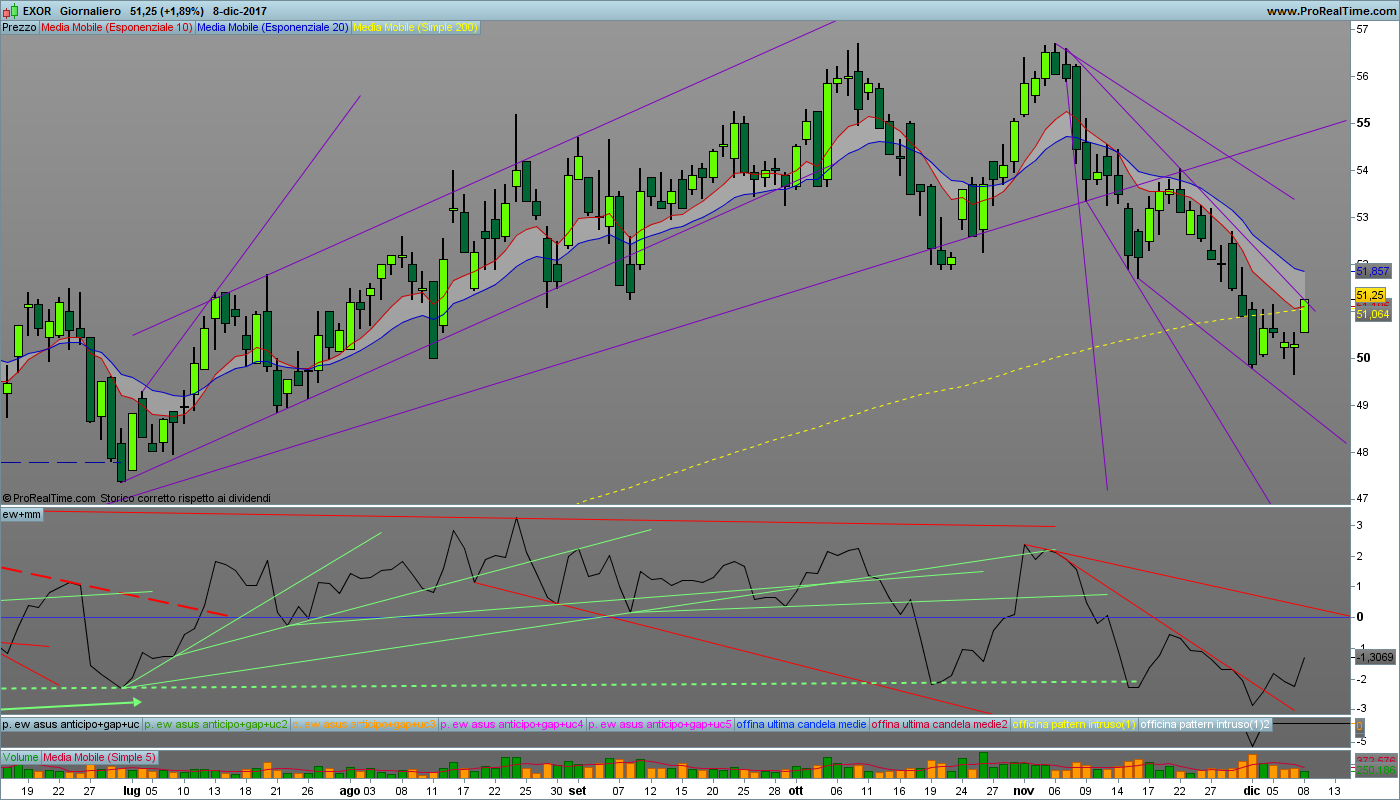Click the yellow 51,25 current price marker

[x=1370, y=296]
